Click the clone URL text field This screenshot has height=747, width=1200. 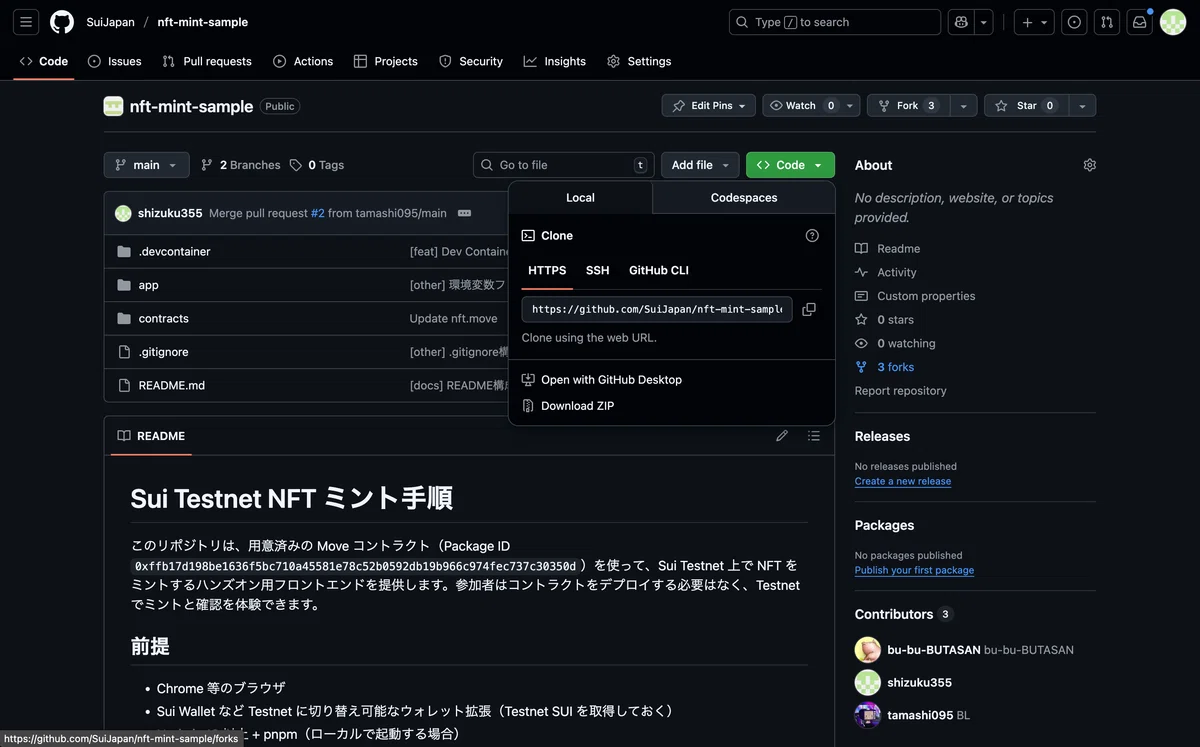[x=657, y=310]
